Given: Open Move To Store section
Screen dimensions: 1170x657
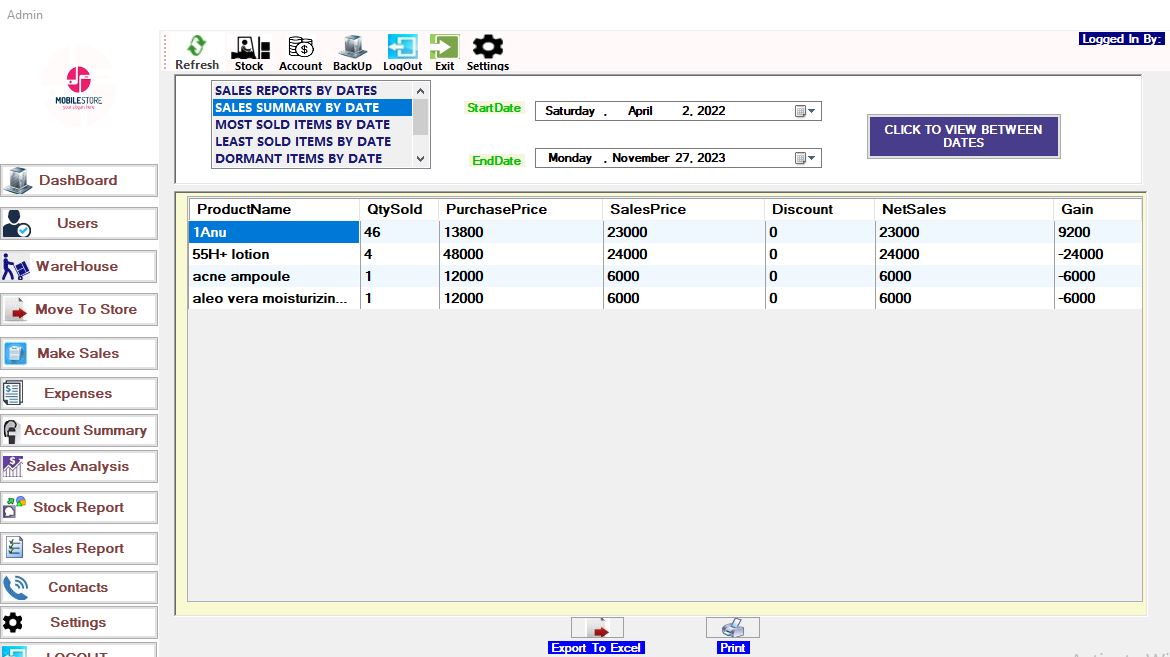Looking at the screenshot, I should click(x=79, y=309).
